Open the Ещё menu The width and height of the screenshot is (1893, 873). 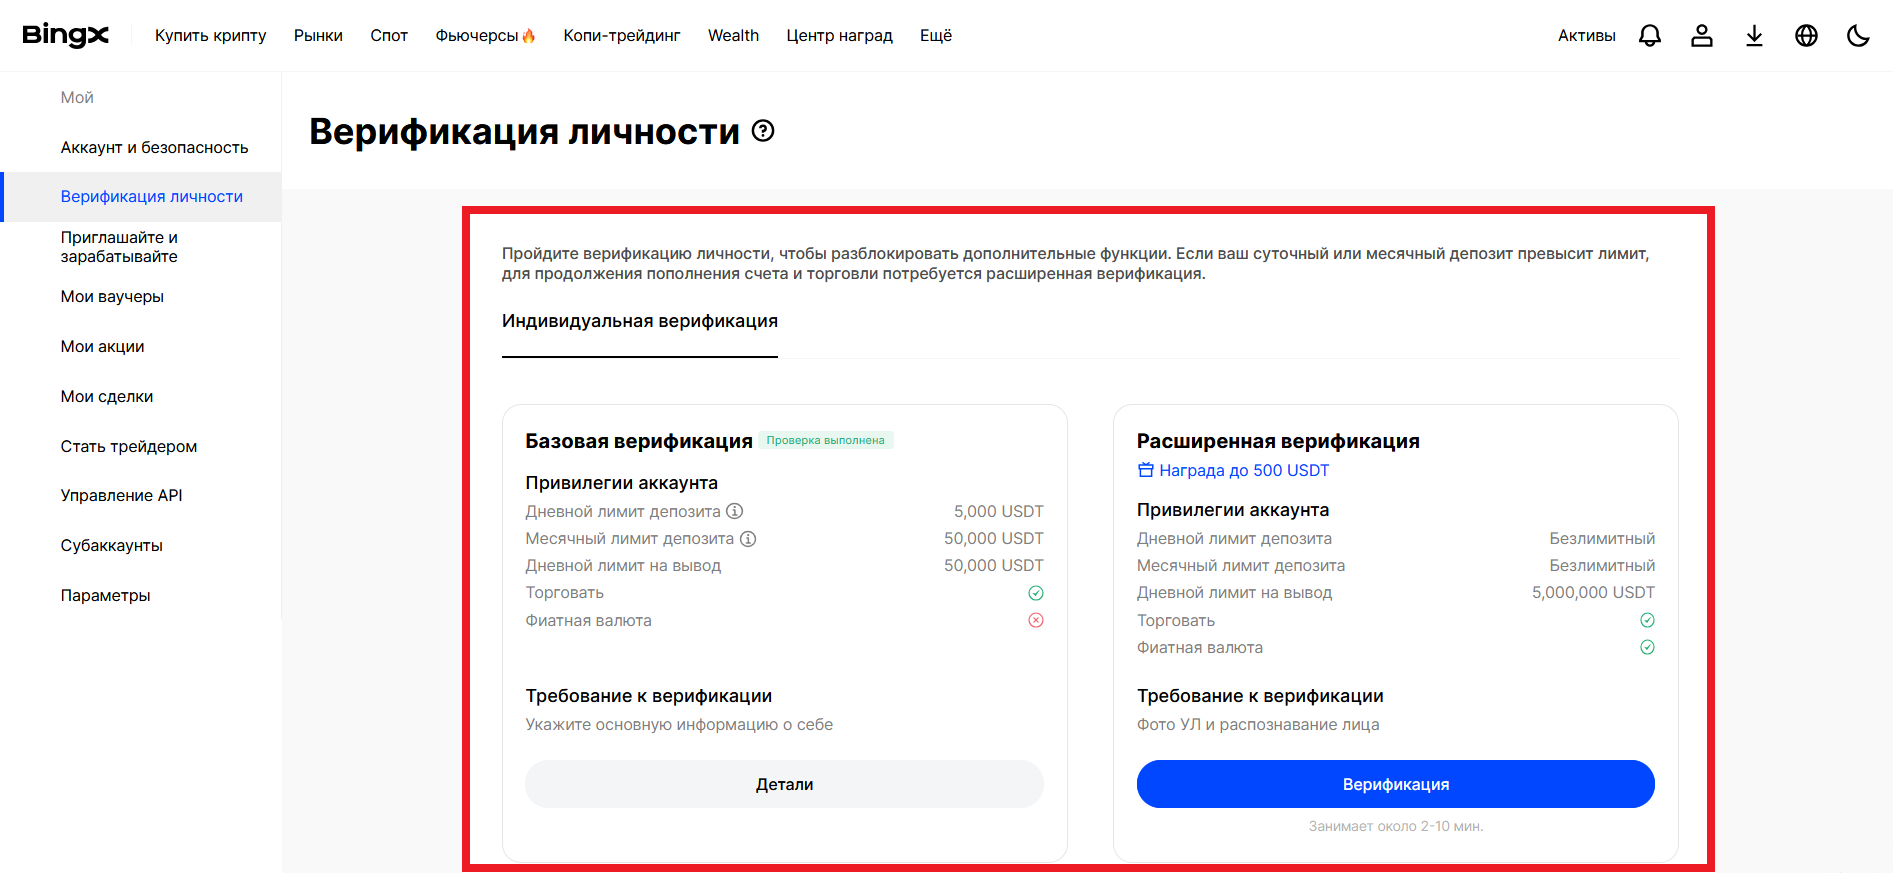935,36
